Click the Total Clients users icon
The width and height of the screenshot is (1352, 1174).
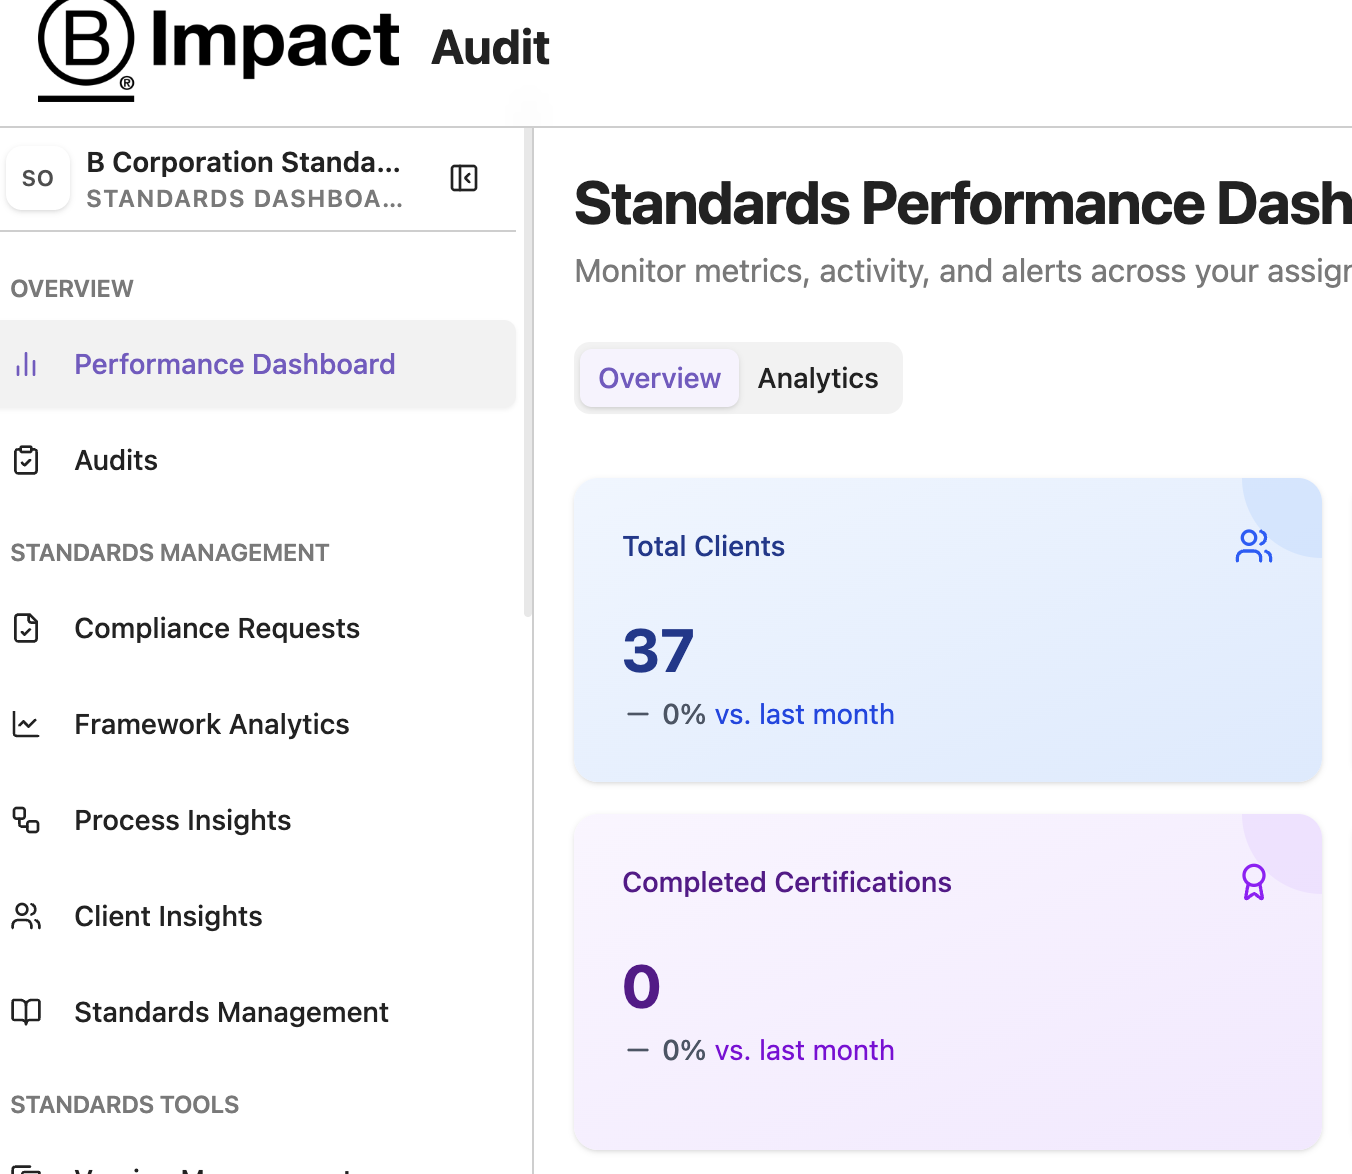coord(1253,546)
